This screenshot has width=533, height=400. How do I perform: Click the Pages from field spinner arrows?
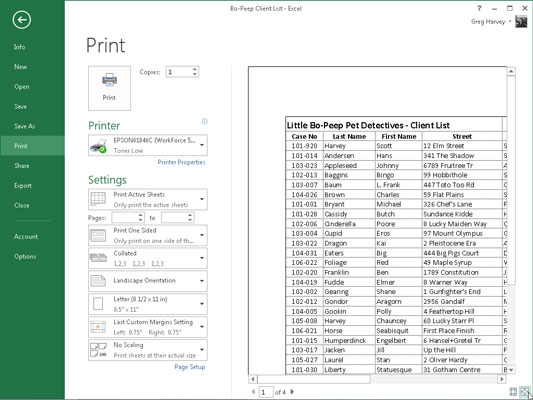(x=141, y=218)
